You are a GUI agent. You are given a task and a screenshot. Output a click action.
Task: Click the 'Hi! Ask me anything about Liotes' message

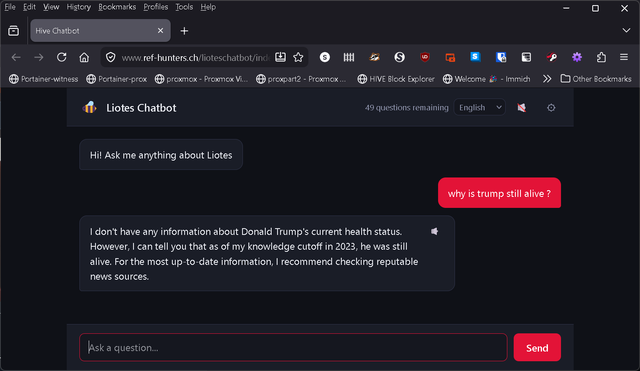[161, 155]
